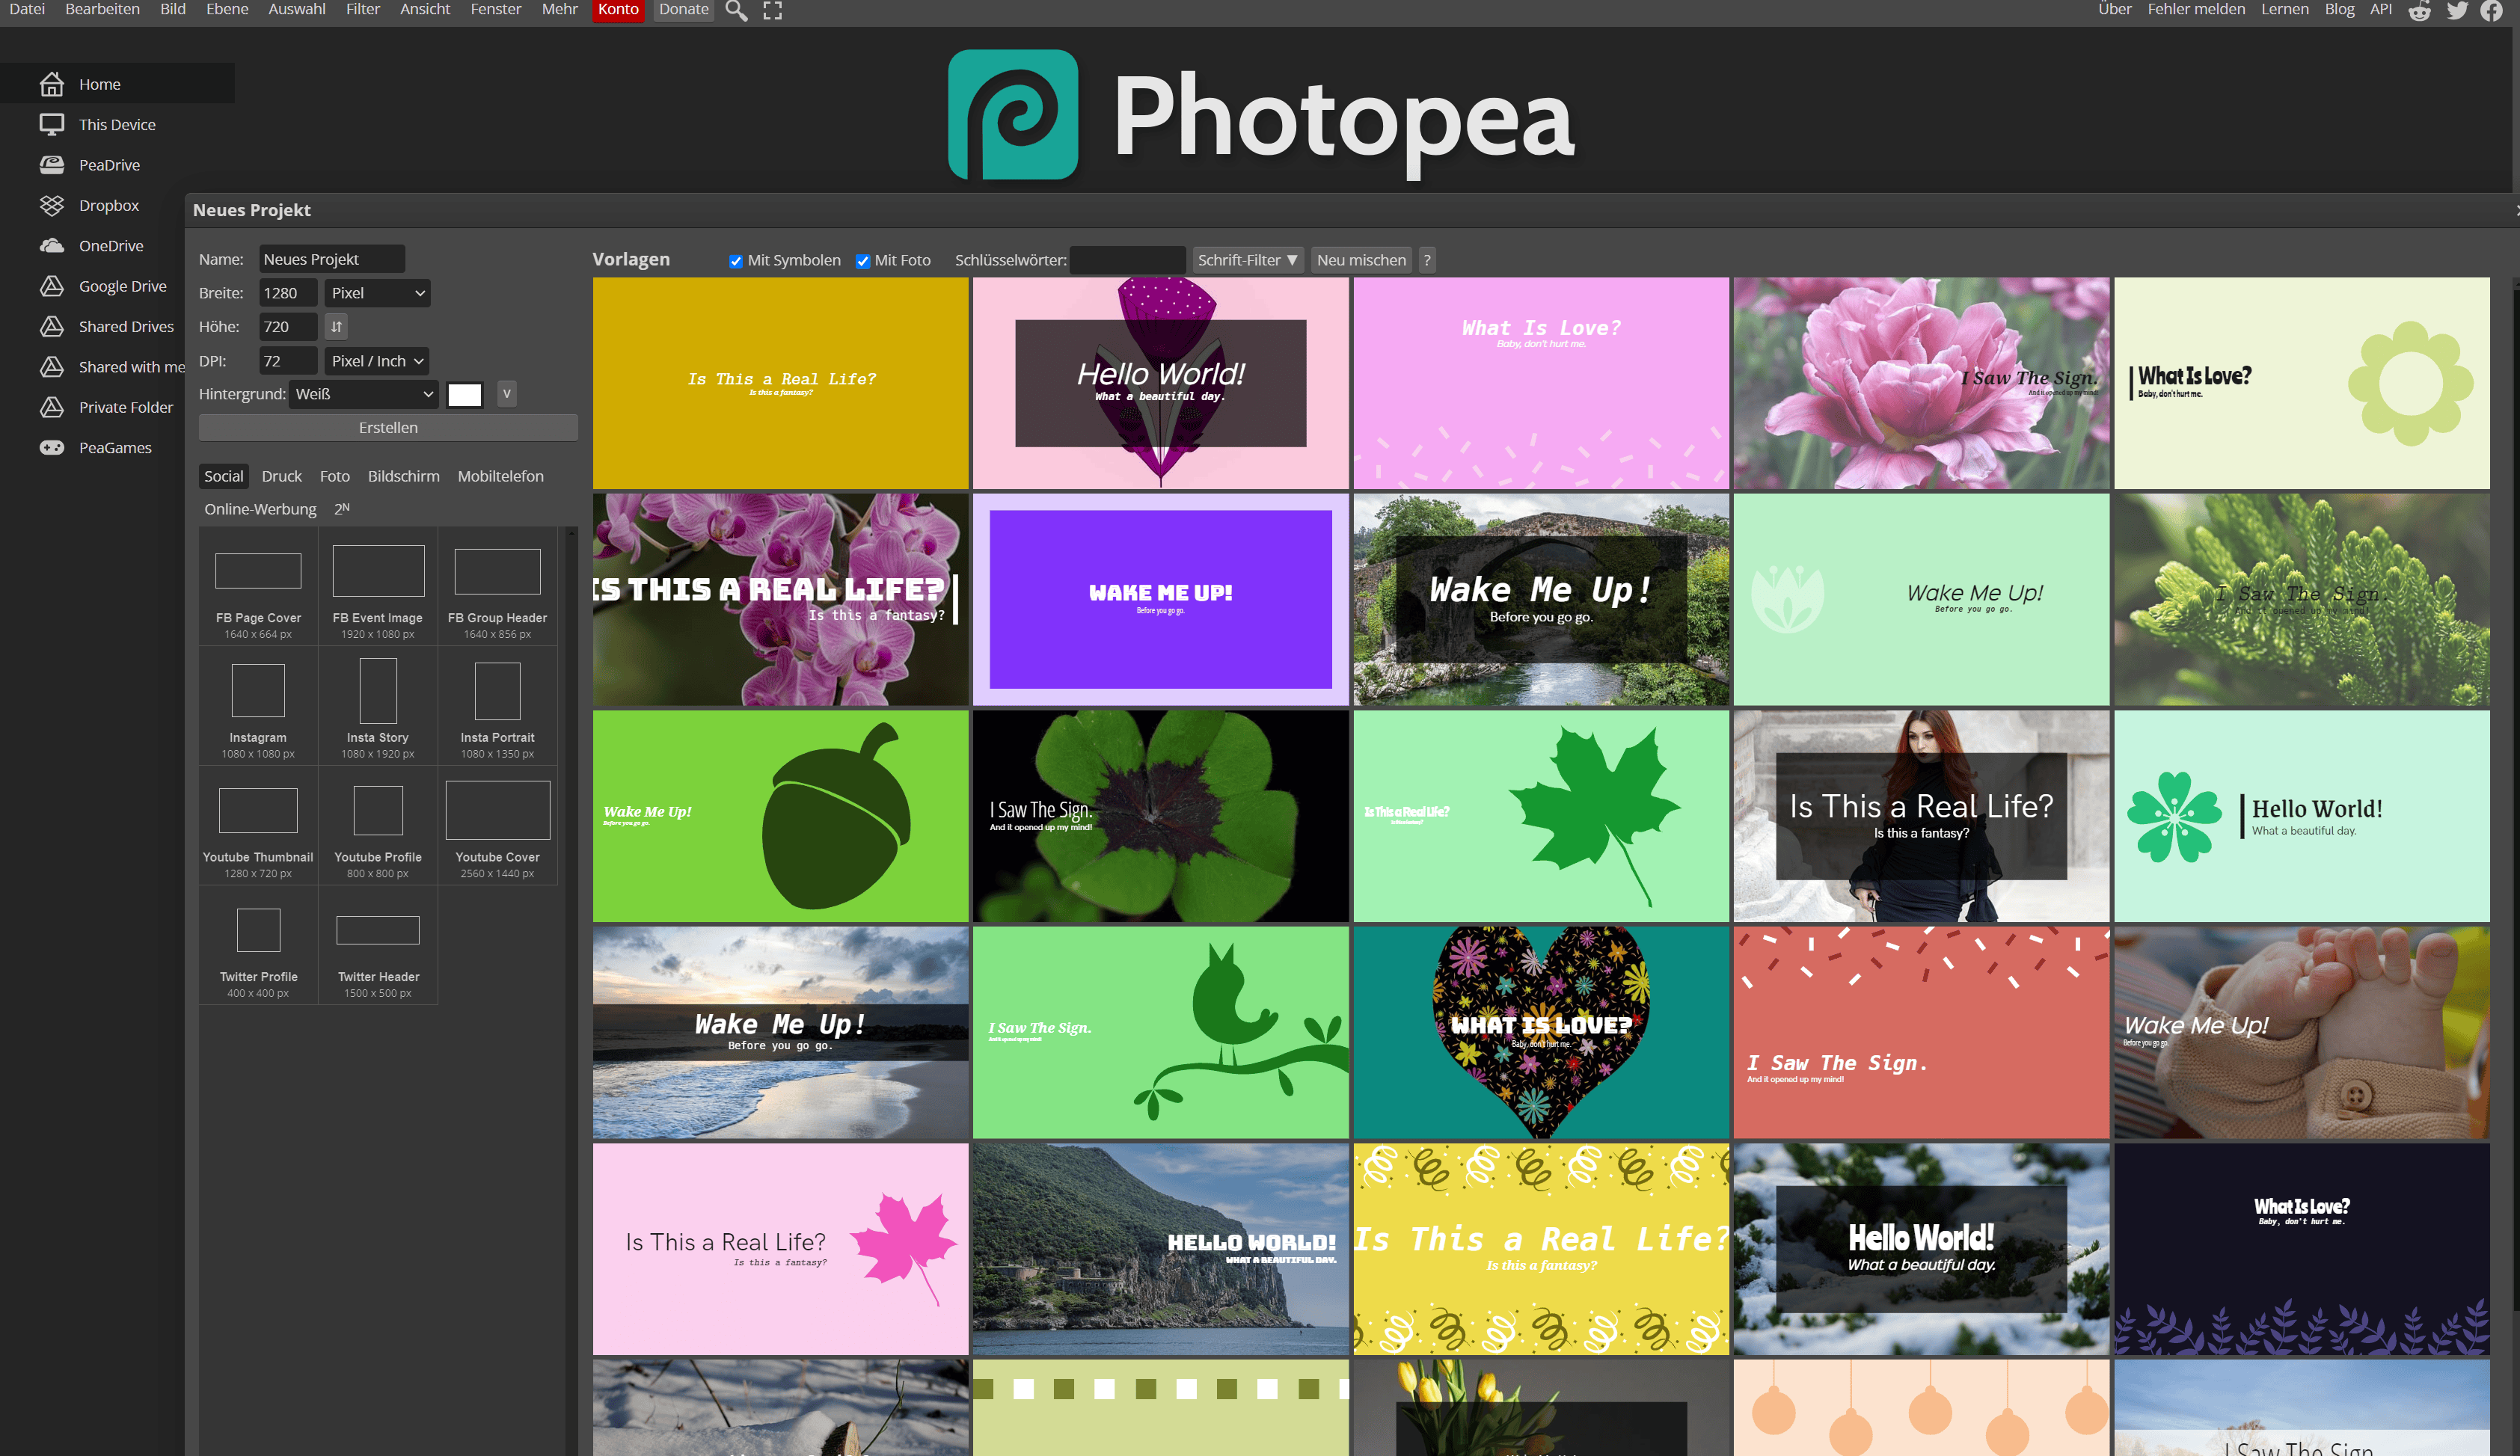Click the Schlüsselwörter input field
Screen dimensions: 2520x1456
[x=1127, y=260]
